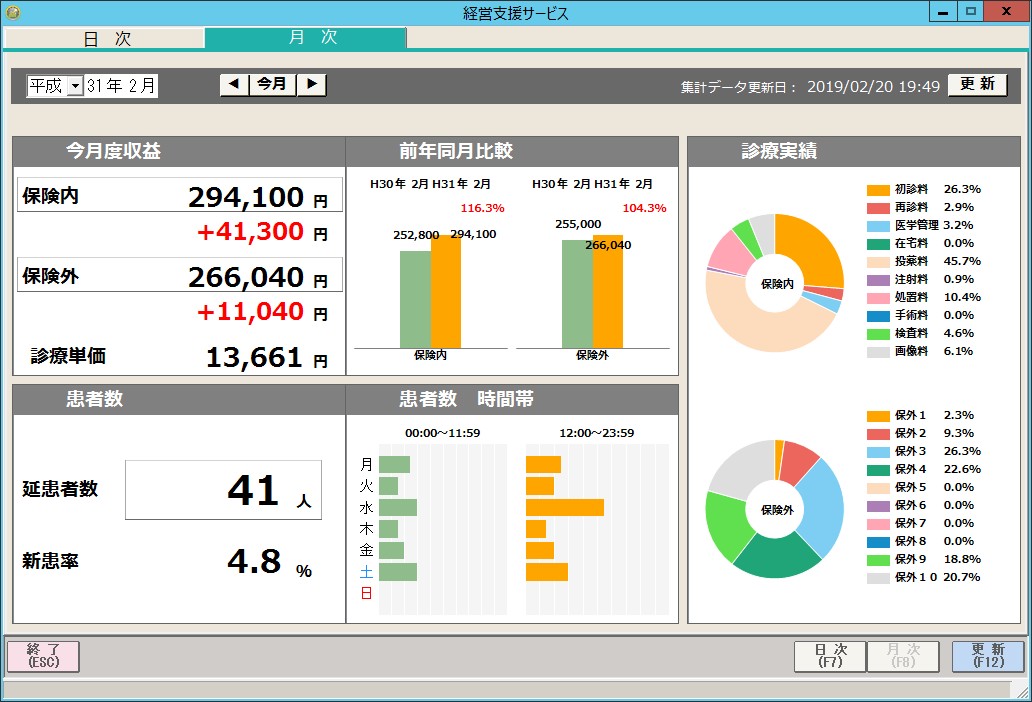Click the 保険内 amount 294,100

click(246, 197)
